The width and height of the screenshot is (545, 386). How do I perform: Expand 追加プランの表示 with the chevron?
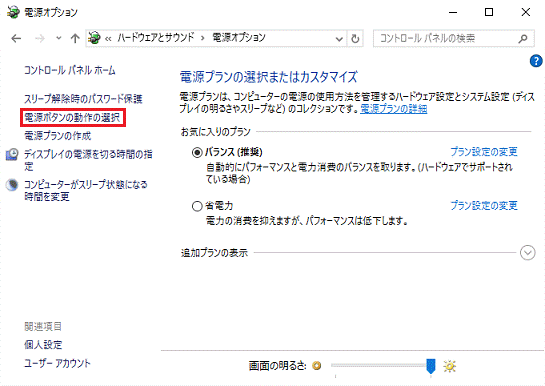click(x=527, y=253)
